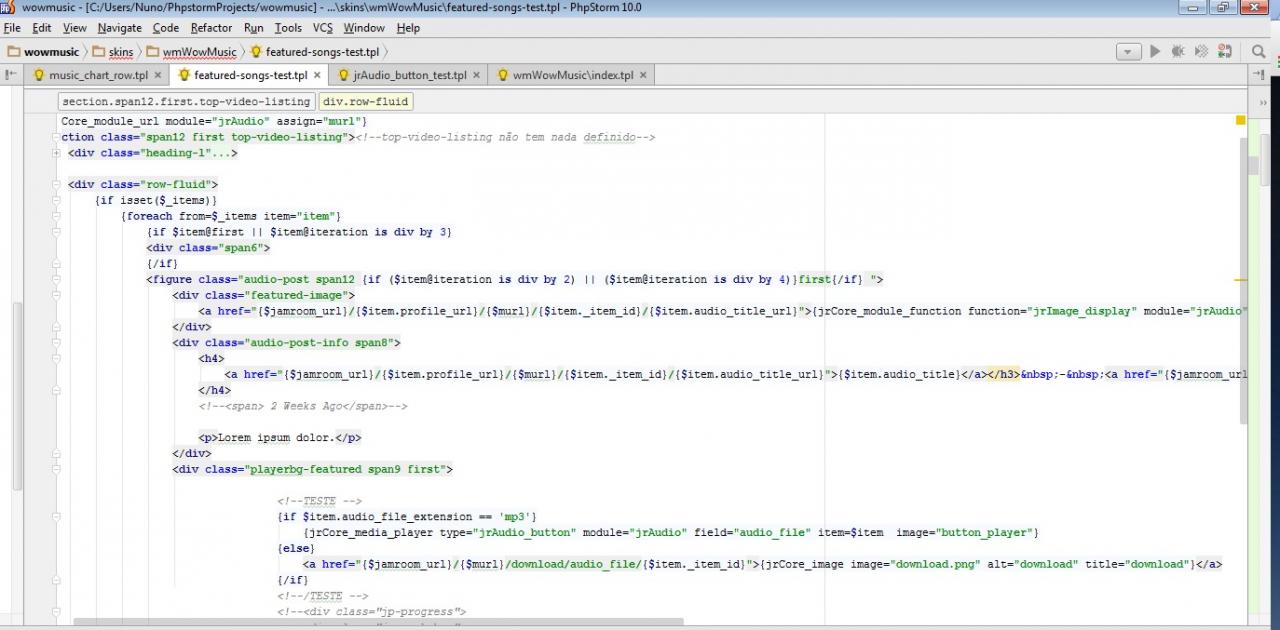Click the jp-progress commented div line
This screenshot has width=1280, height=630.
click(x=371, y=611)
